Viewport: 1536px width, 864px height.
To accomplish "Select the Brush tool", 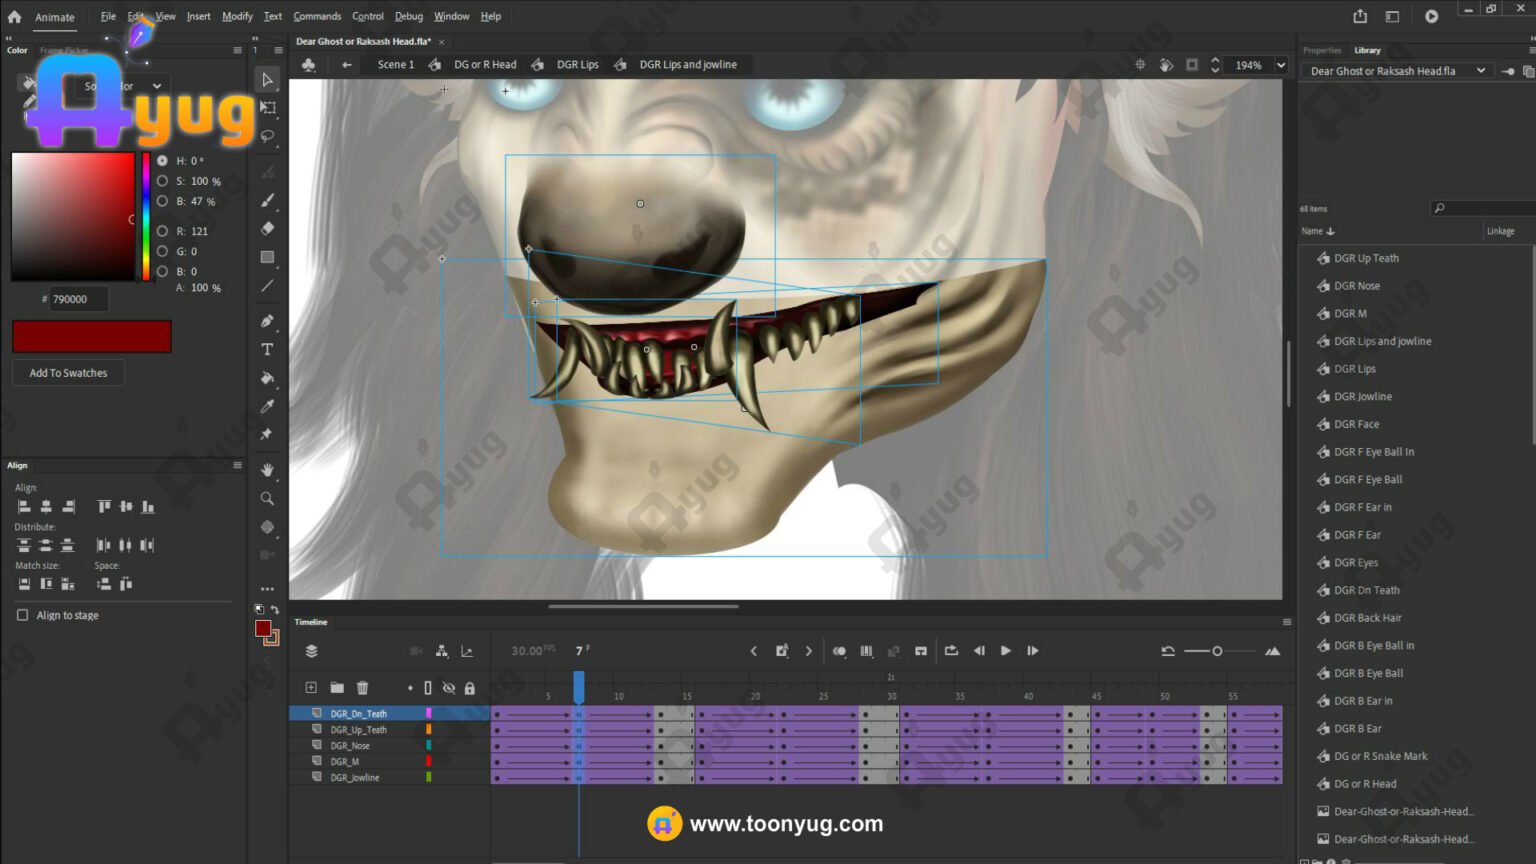I will (x=267, y=200).
